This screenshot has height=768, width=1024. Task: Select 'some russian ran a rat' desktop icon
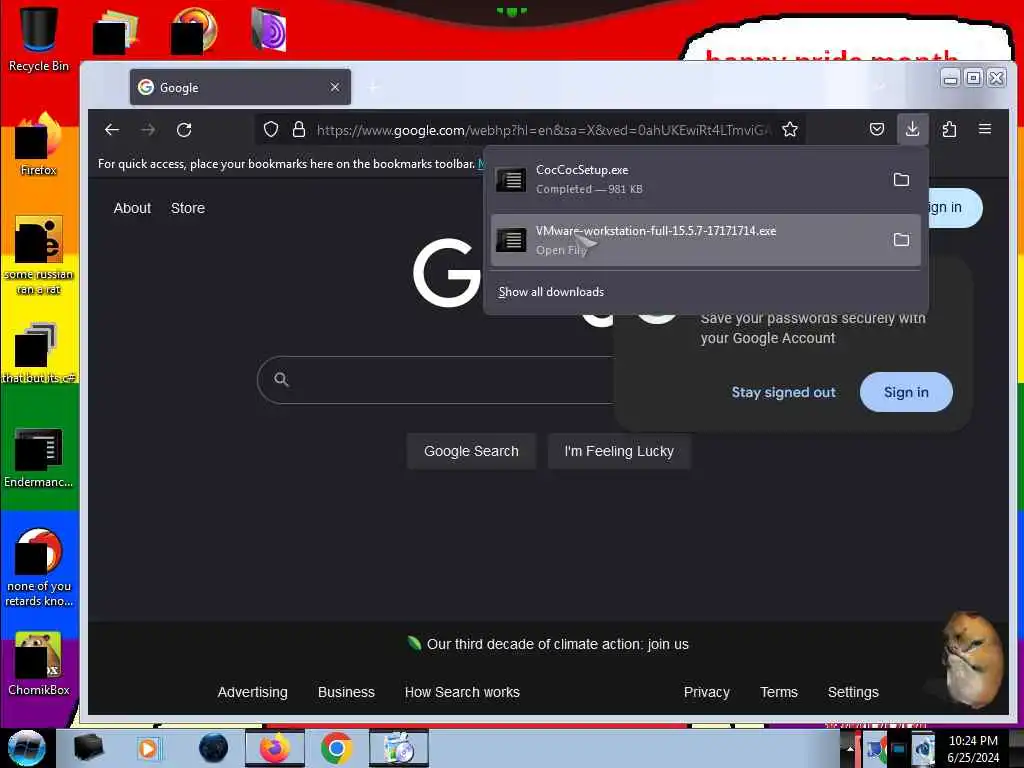click(39, 255)
